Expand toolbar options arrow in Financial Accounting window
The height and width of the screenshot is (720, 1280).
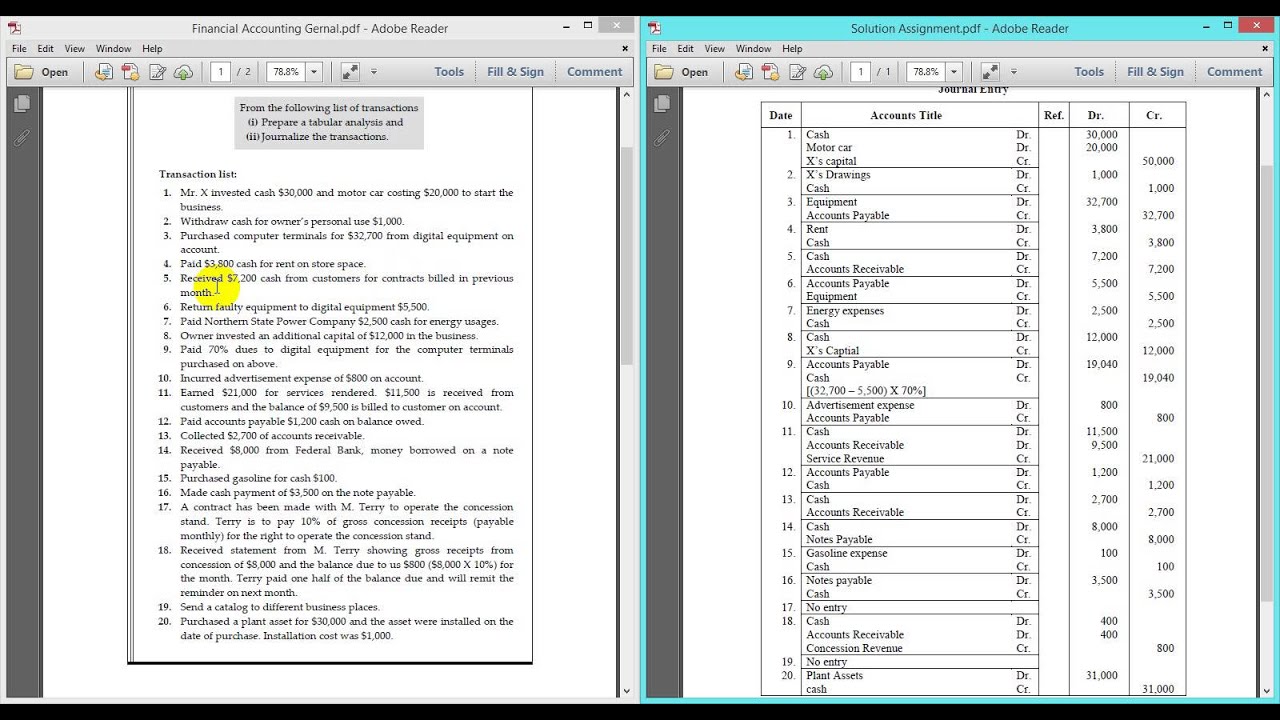[x=374, y=72]
